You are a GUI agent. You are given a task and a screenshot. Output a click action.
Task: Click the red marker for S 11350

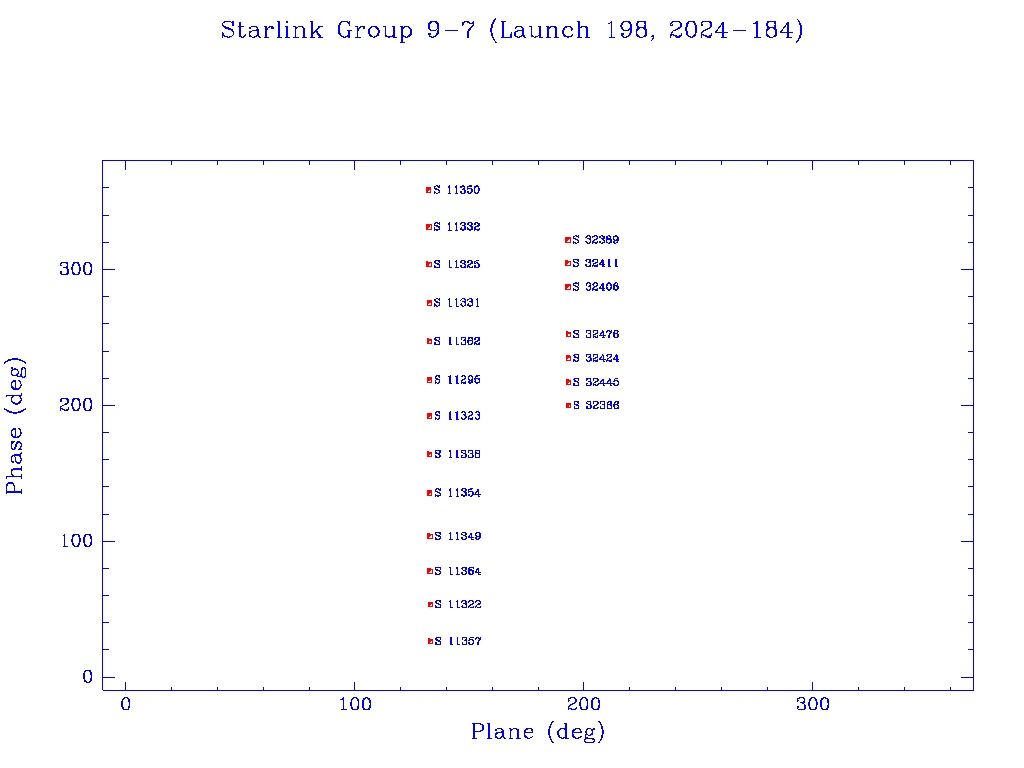point(428,190)
